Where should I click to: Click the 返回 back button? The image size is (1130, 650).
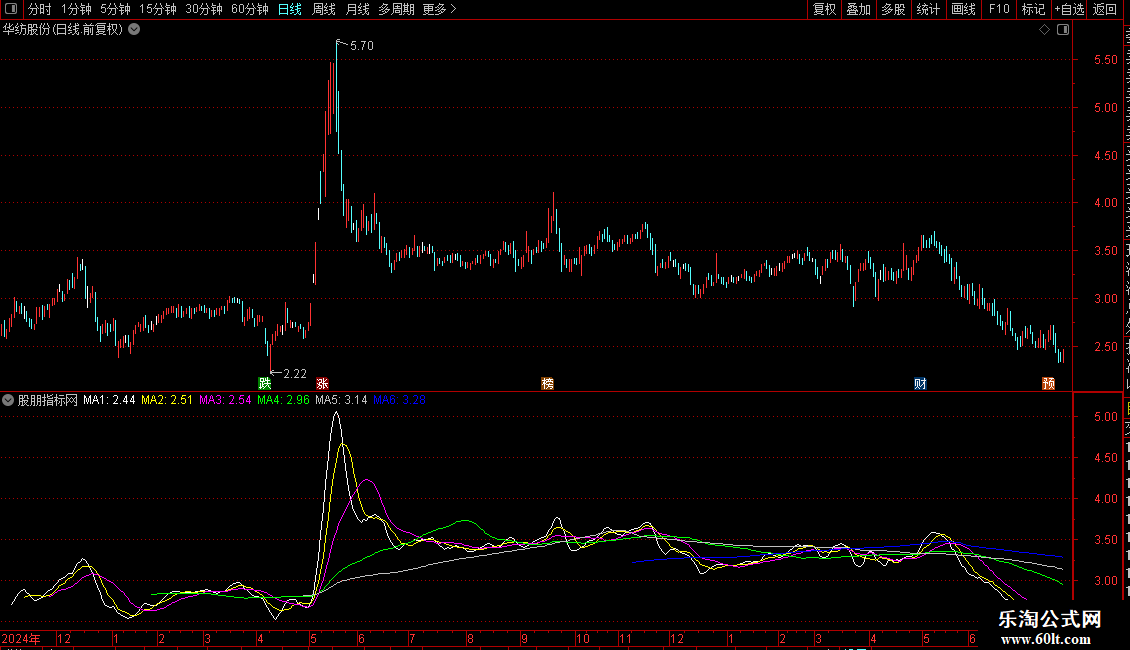[x=1105, y=9]
